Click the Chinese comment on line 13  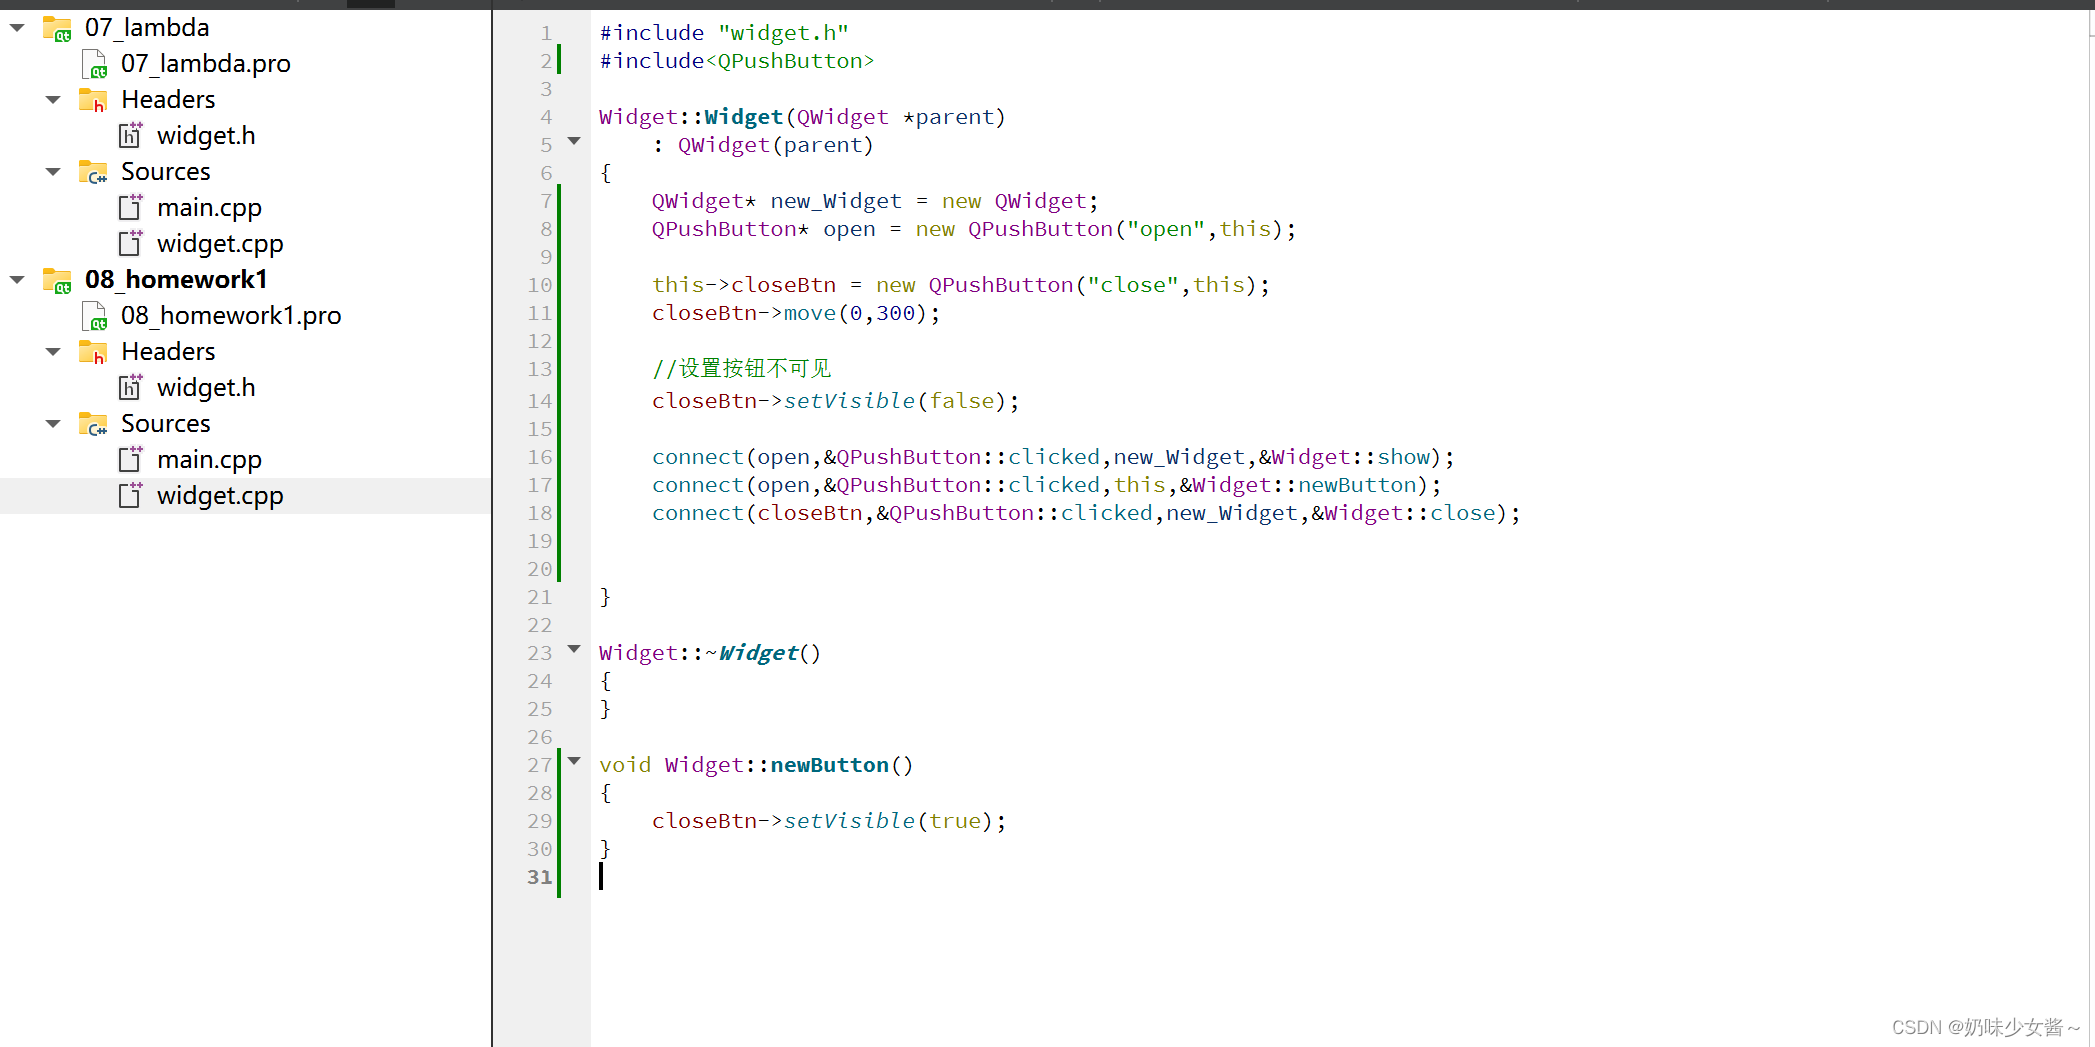741,368
